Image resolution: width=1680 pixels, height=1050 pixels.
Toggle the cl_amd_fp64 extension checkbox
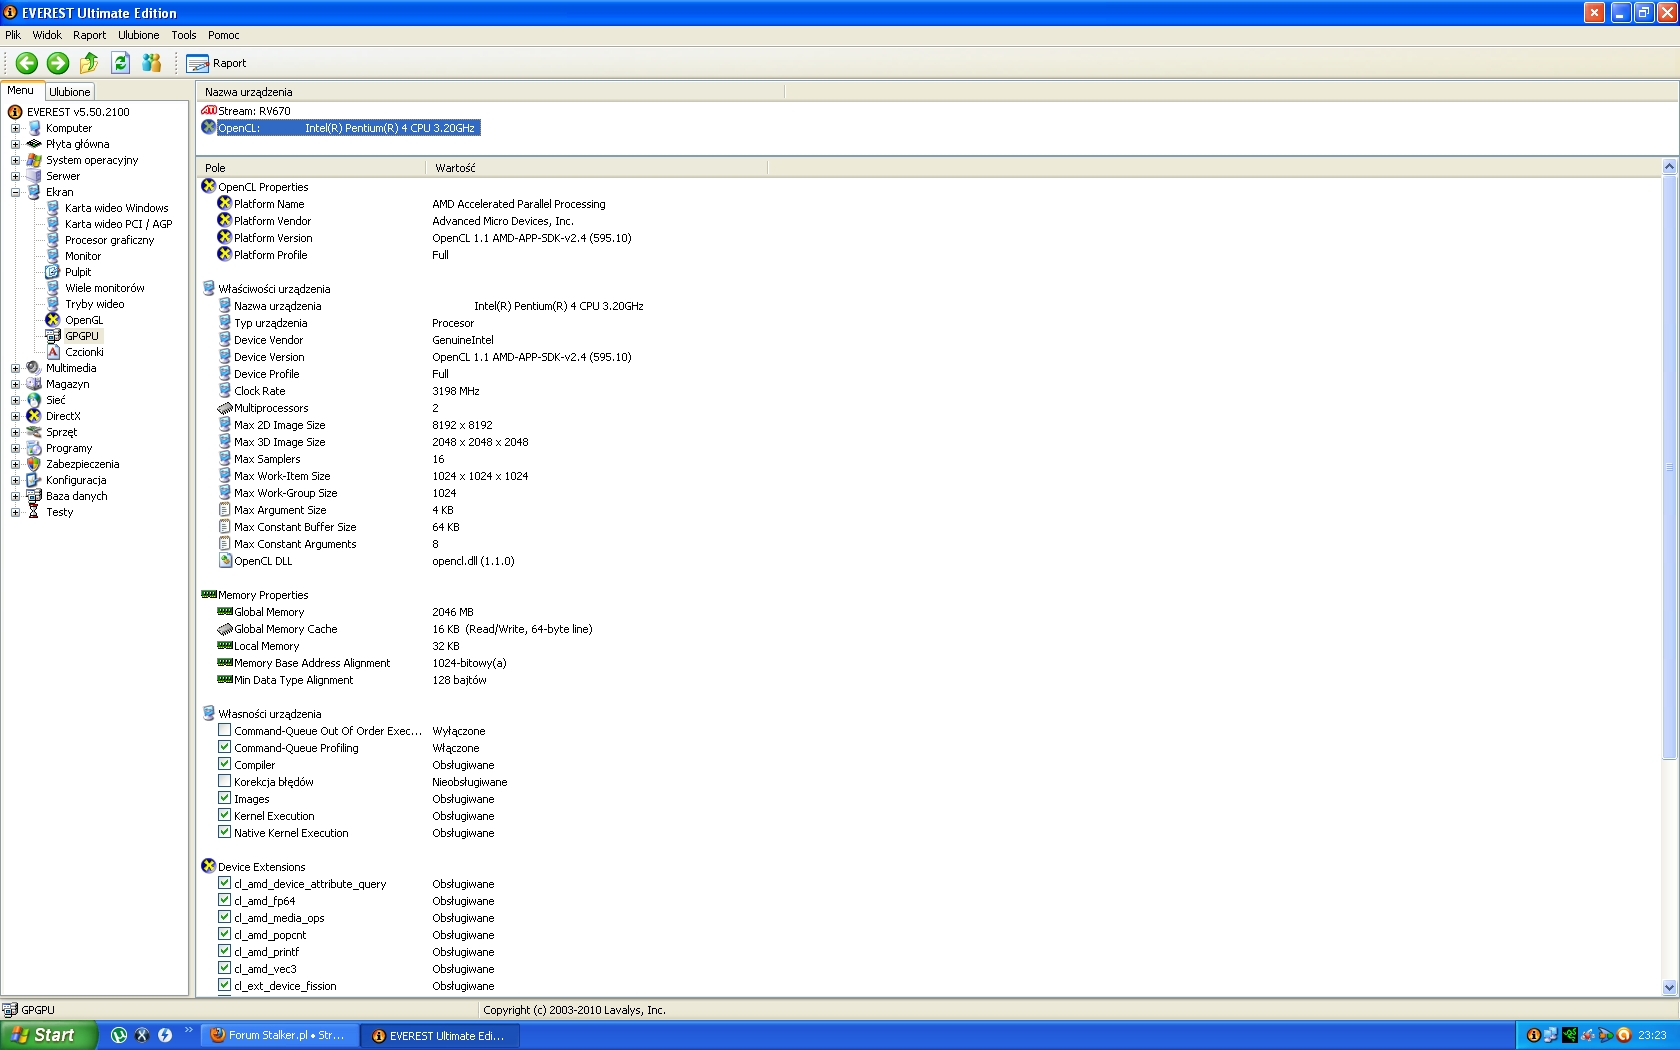pos(225,901)
